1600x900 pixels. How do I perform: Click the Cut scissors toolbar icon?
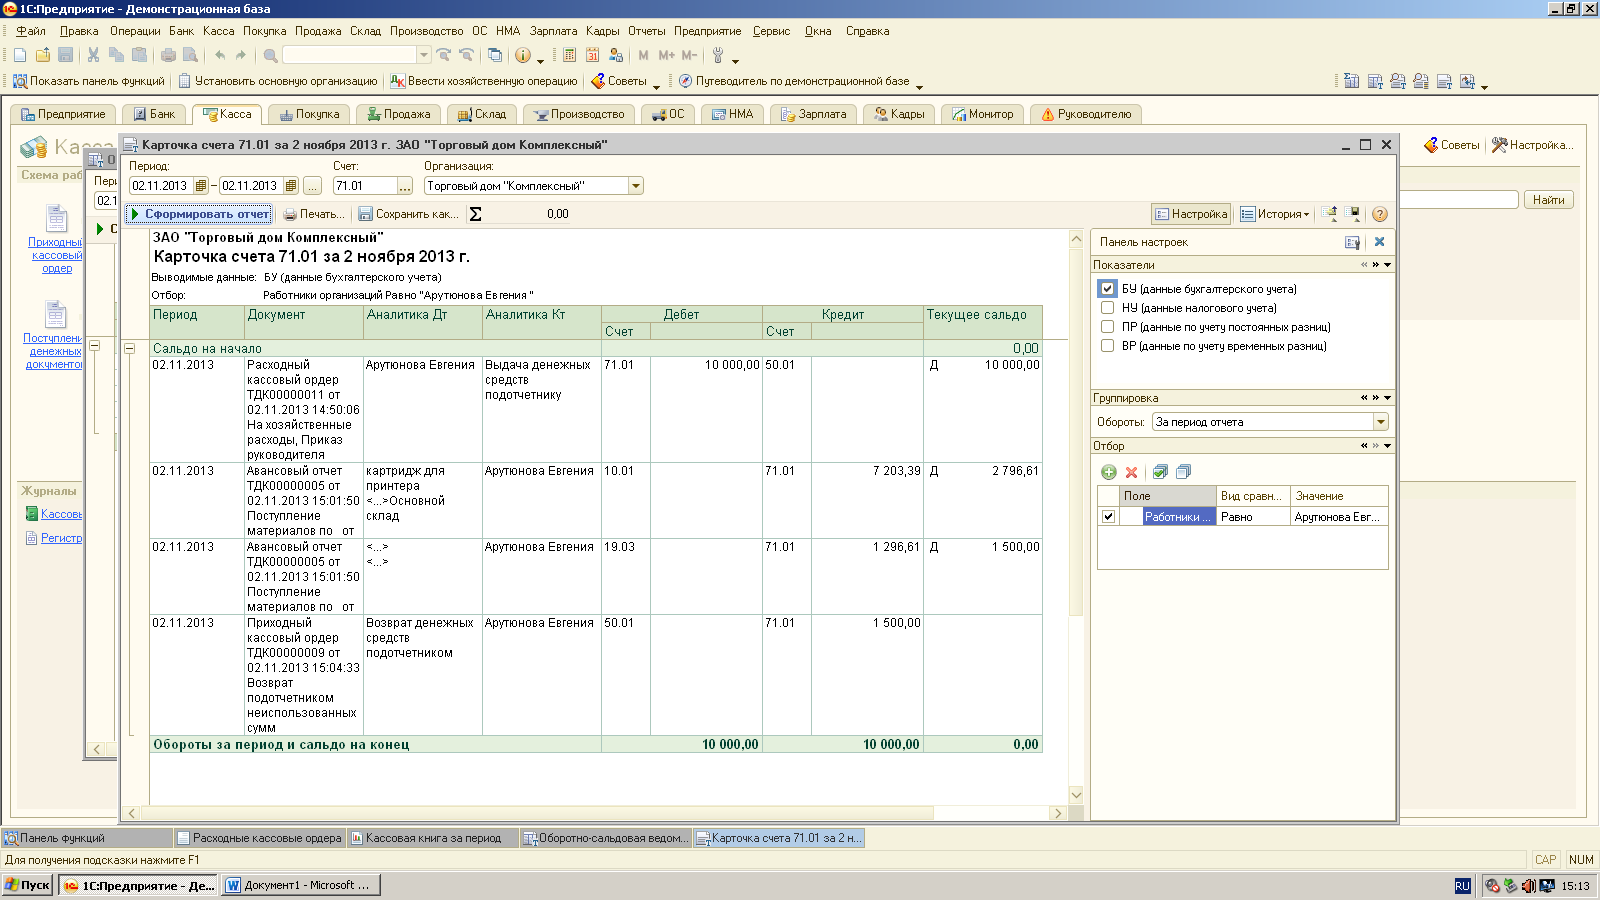click(x=93, y=55)
